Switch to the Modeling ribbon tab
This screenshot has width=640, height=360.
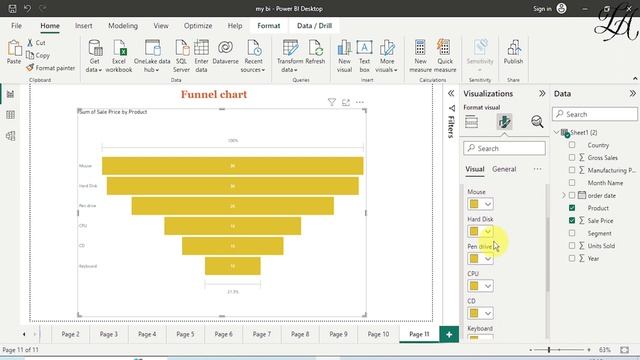pos(122,26)
